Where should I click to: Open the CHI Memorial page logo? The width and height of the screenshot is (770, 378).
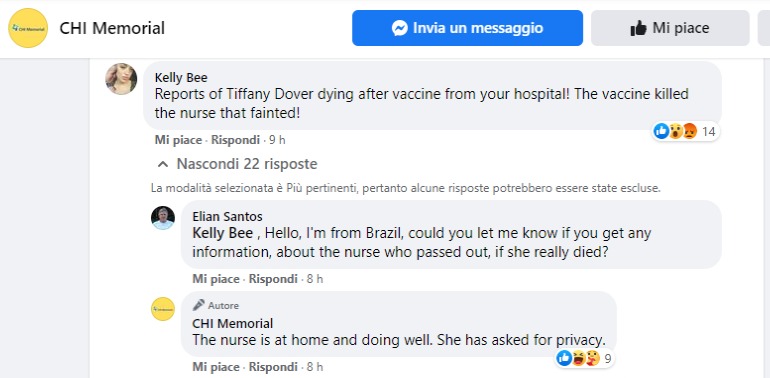(28, 28)
